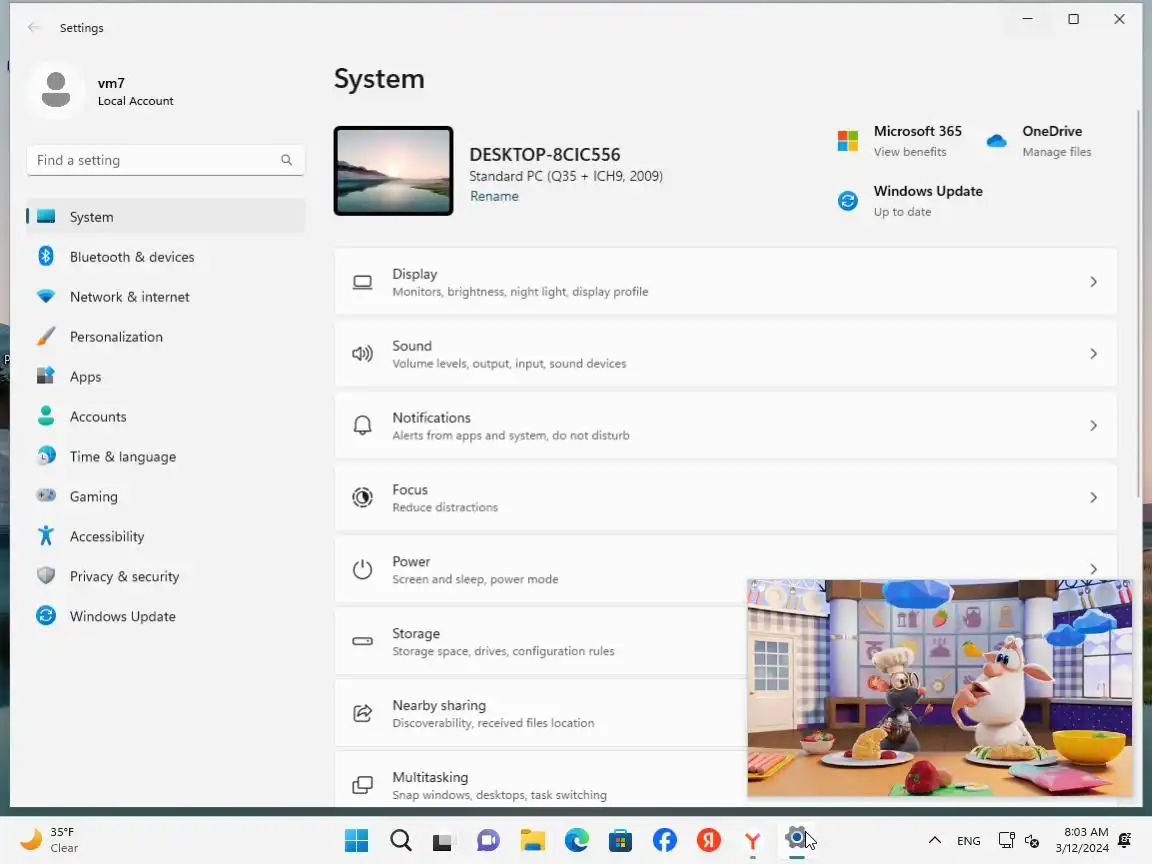This screenshot has height=864, width=1152.
Task: Open Task View on the taskbar
Action: tap(442, 840)
